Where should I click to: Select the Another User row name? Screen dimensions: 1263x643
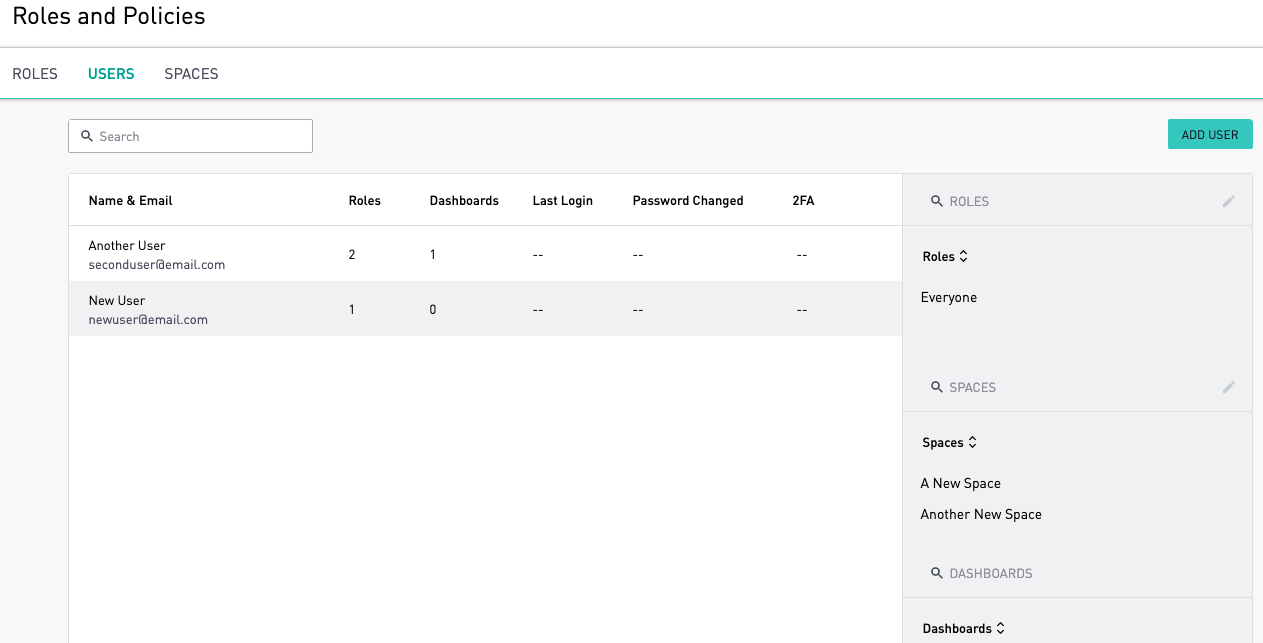(127, 245)
